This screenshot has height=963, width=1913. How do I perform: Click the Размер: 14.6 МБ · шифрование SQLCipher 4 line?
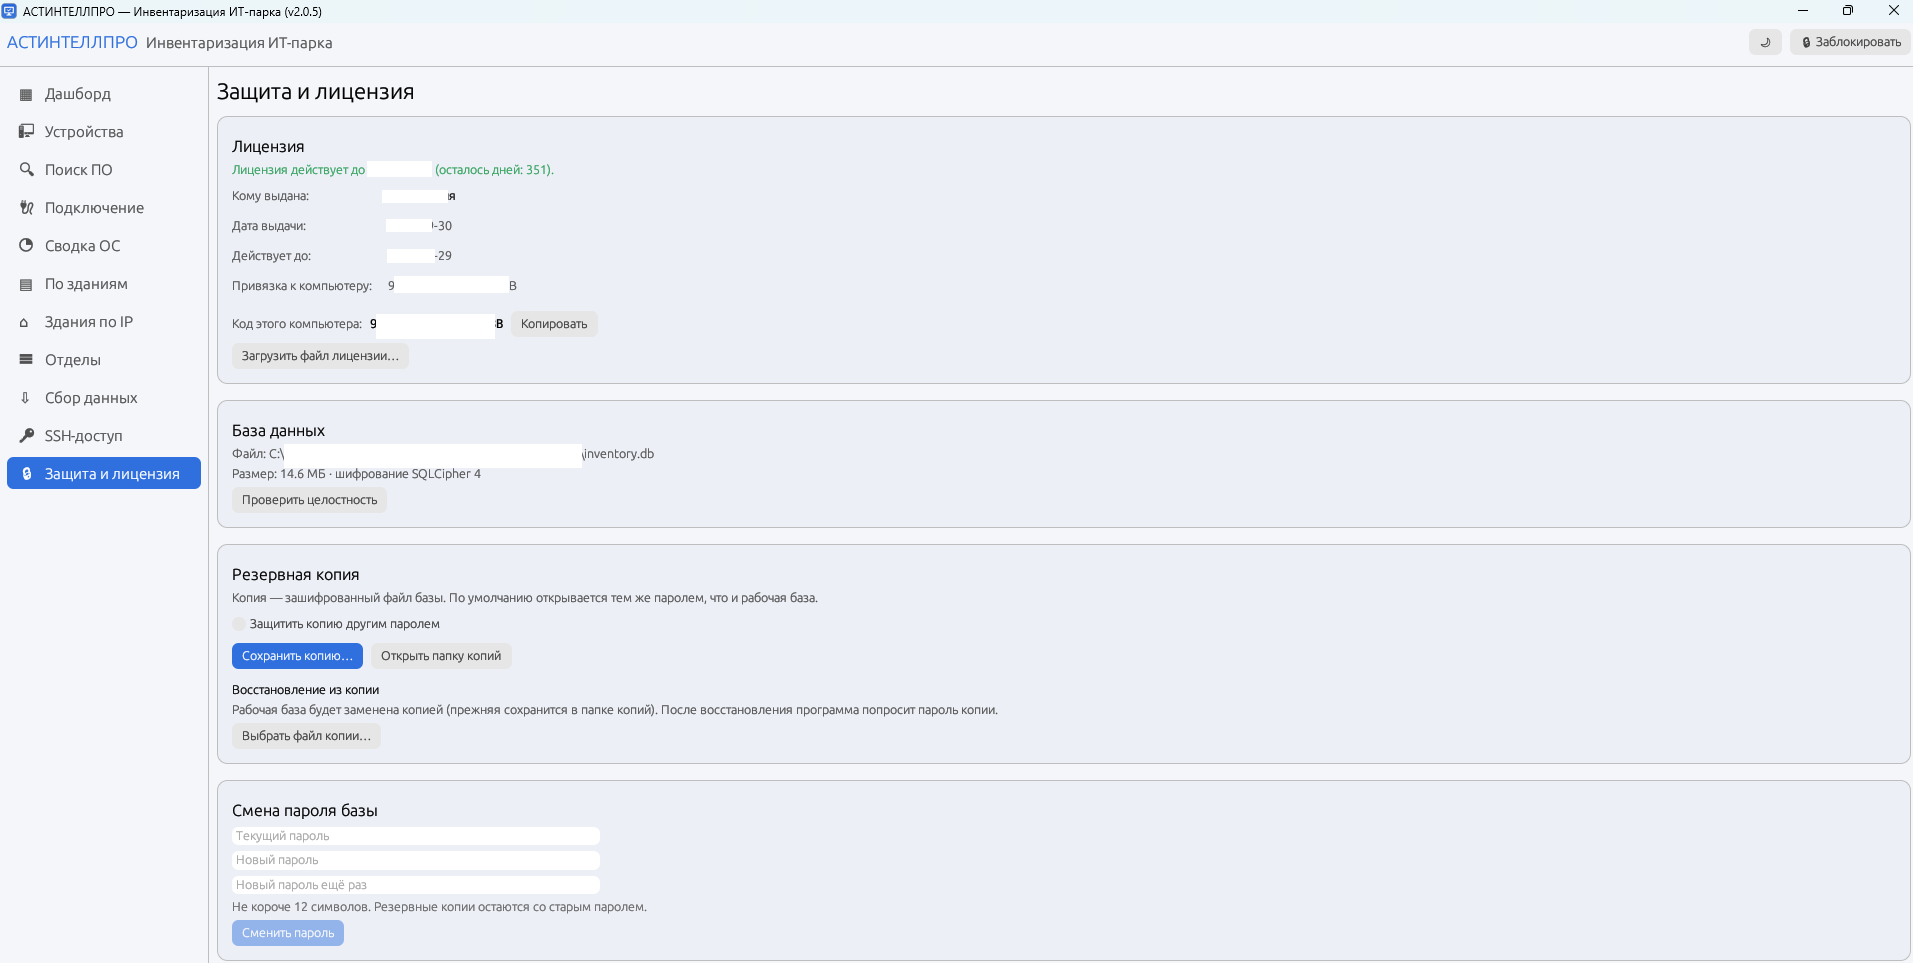tap(356, 474)
